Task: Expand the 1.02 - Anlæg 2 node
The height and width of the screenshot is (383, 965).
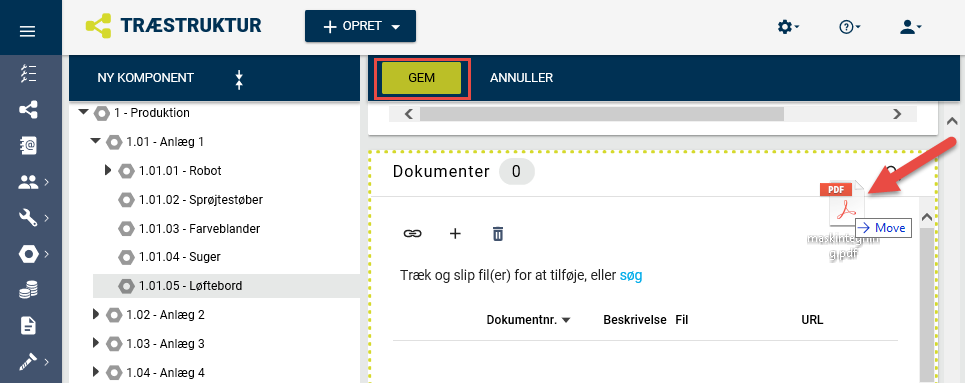Action: coord(95,314)
